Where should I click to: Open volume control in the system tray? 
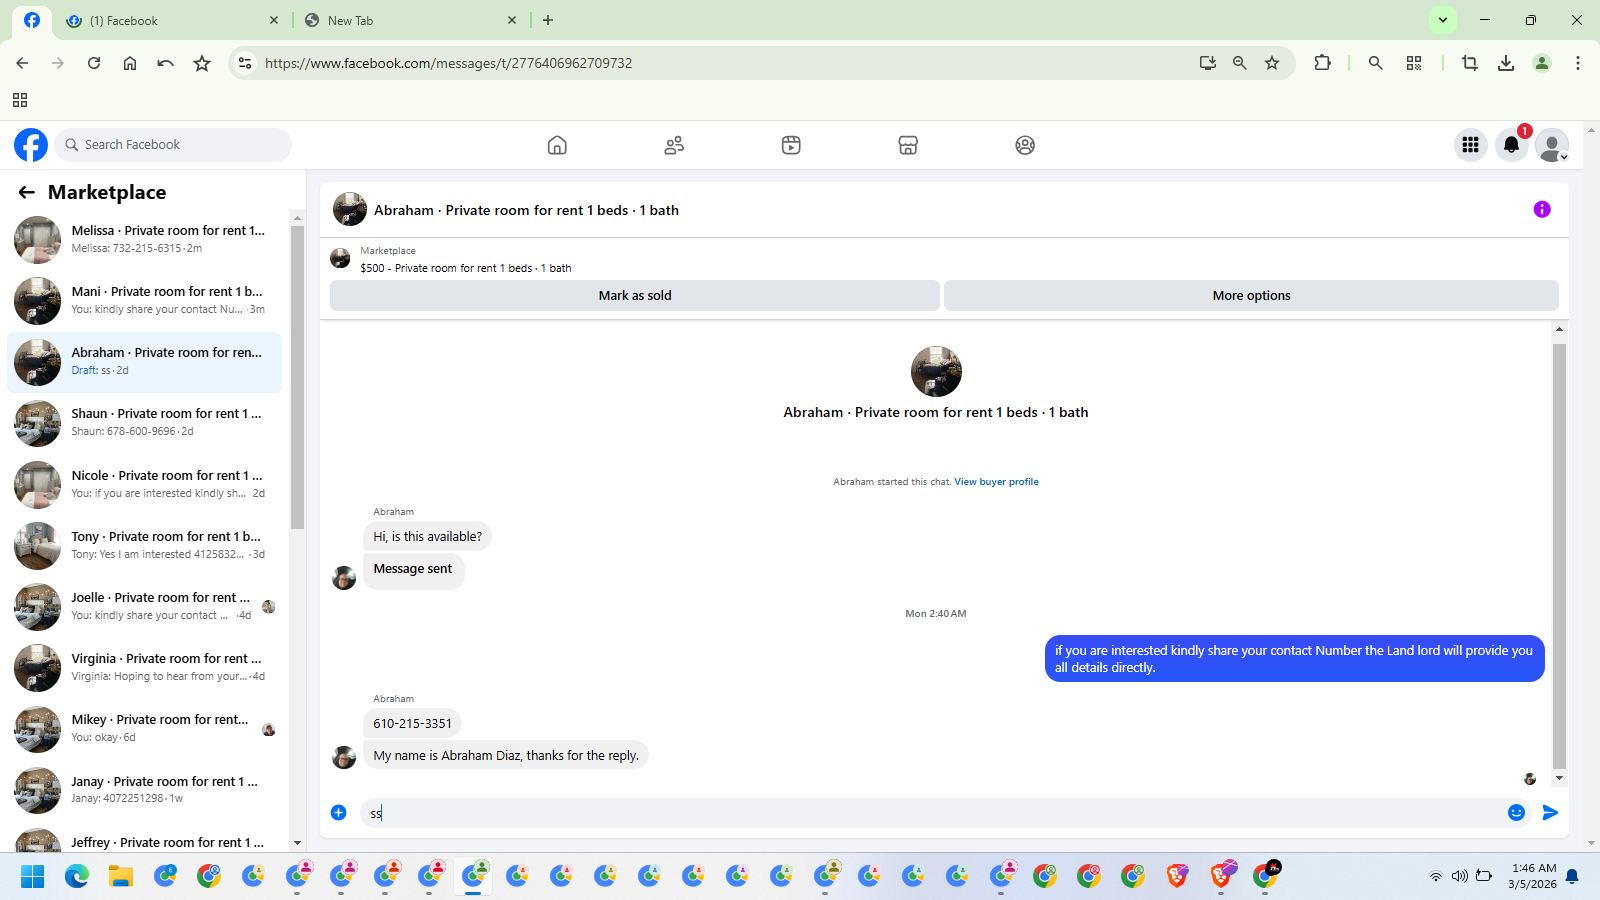click(1459, 877)
